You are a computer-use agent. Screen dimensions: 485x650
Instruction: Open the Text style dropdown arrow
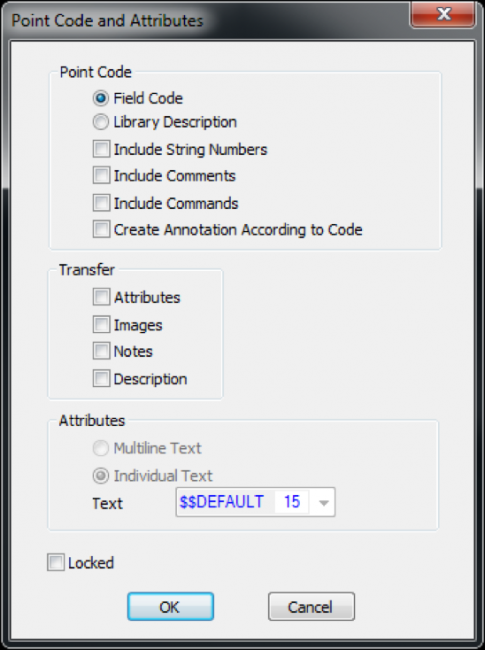click(x=324, y=502)
